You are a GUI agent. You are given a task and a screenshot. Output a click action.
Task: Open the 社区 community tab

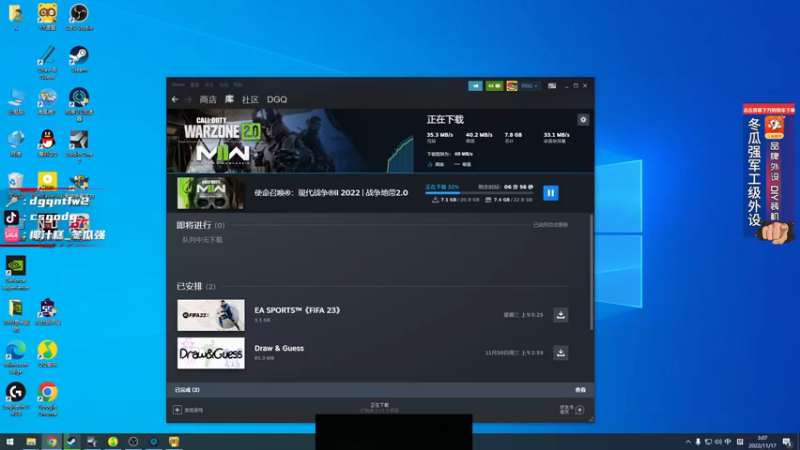[250, 99]
